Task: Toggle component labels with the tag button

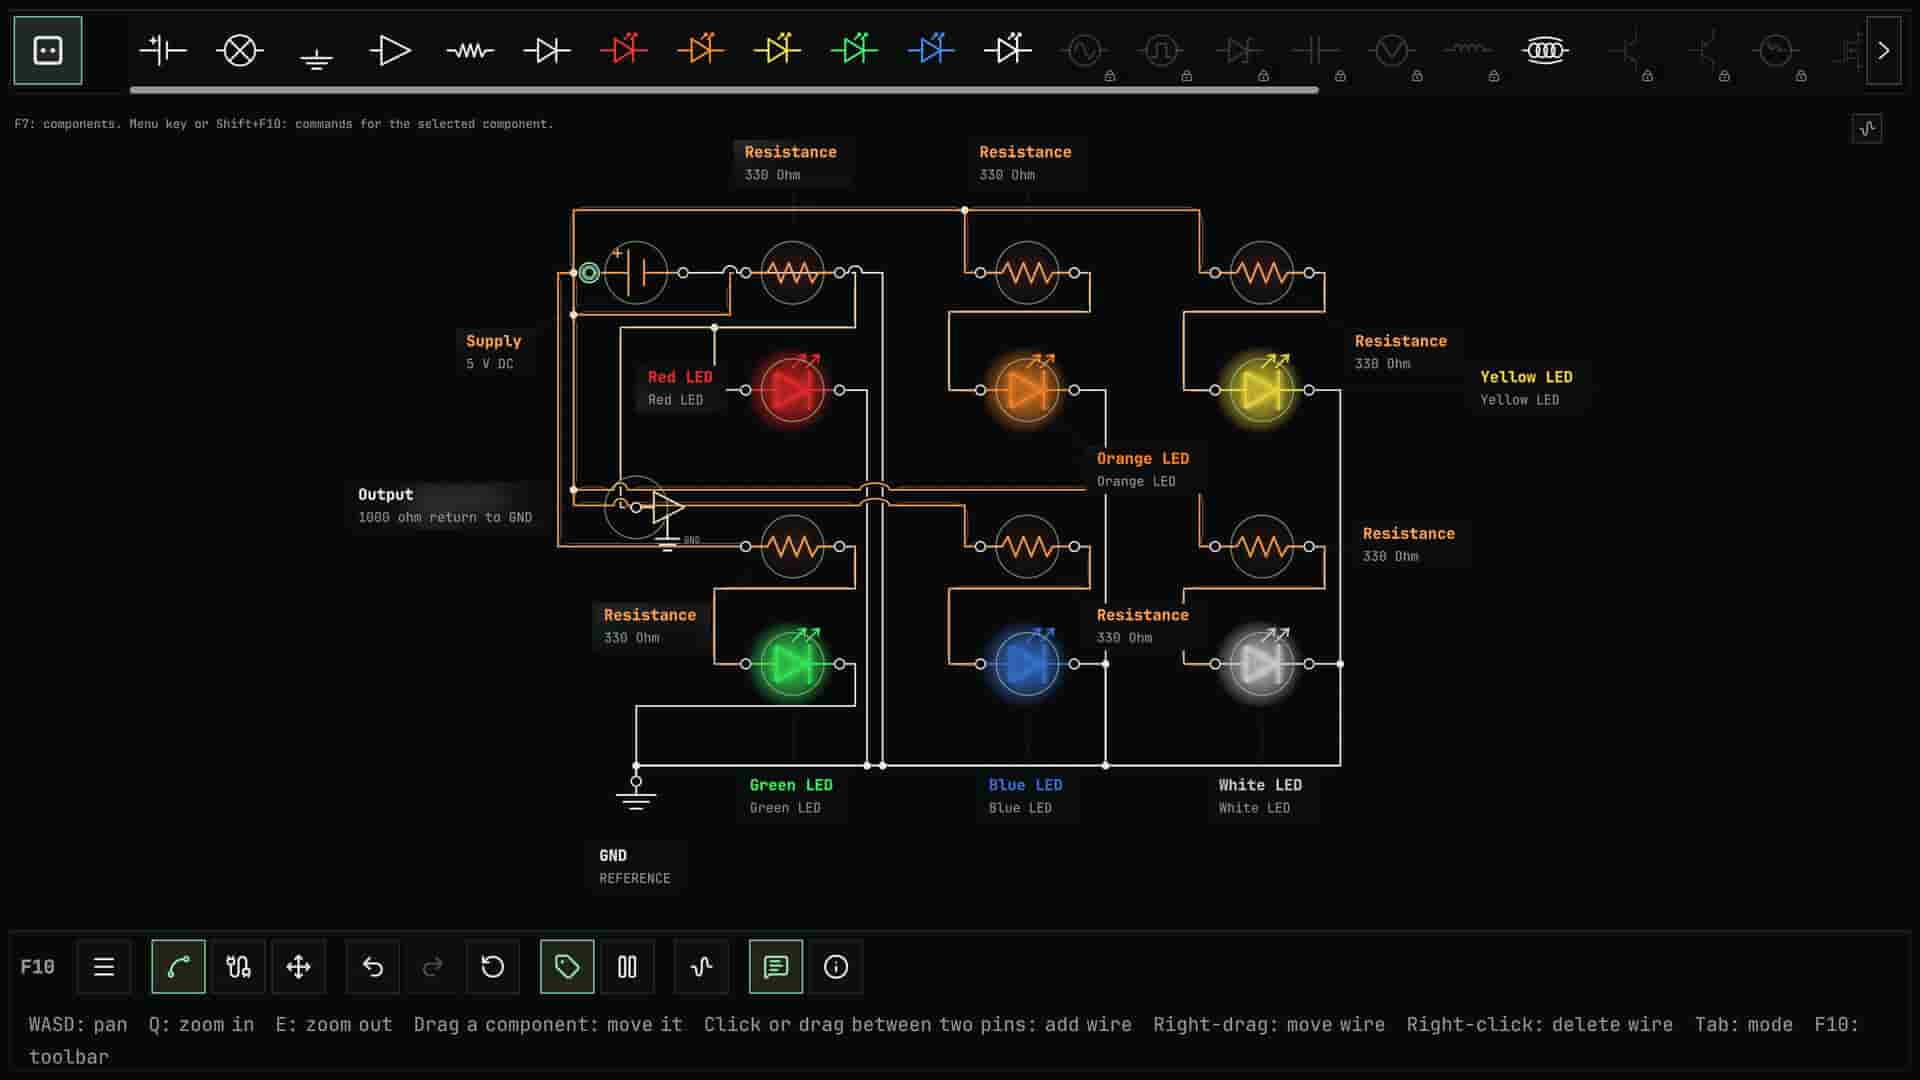Action: coord(567,967)
